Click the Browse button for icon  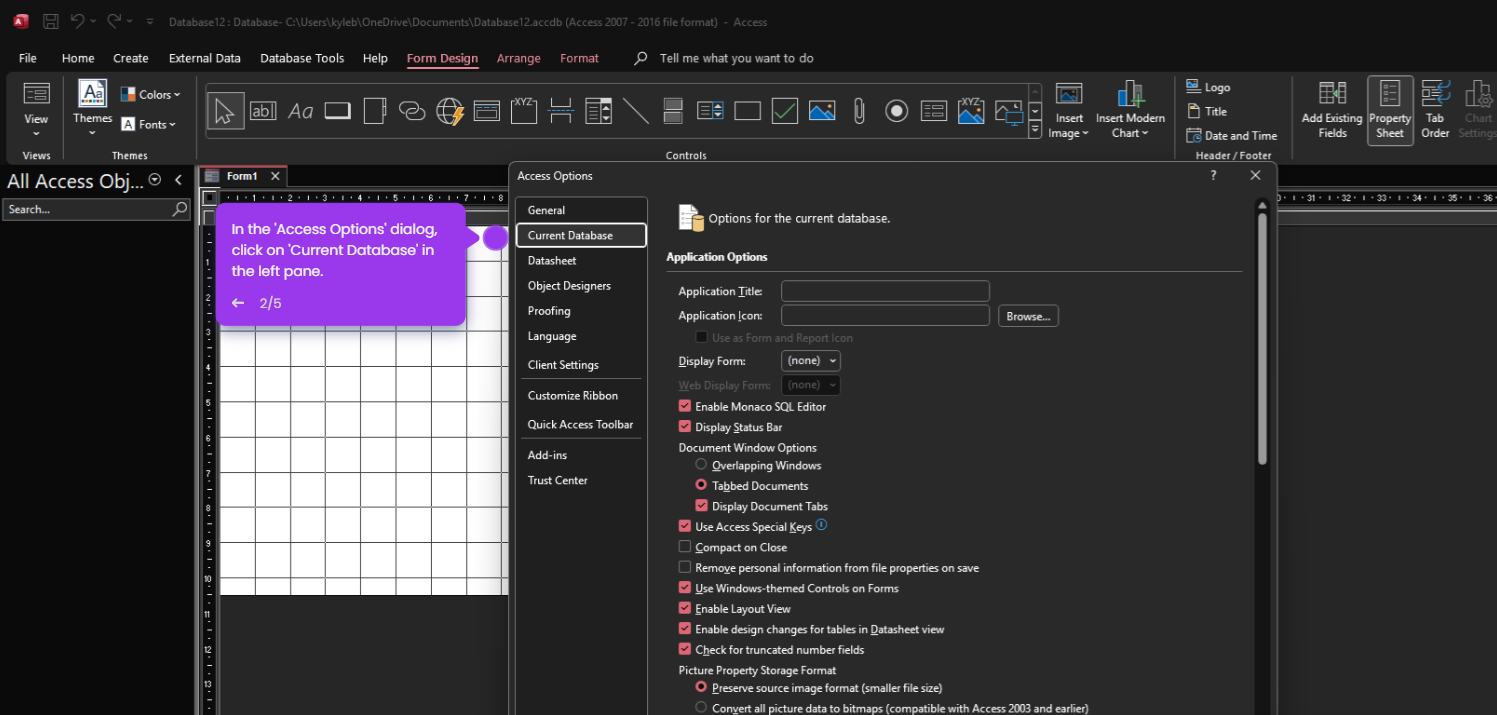pos(1028,316)
